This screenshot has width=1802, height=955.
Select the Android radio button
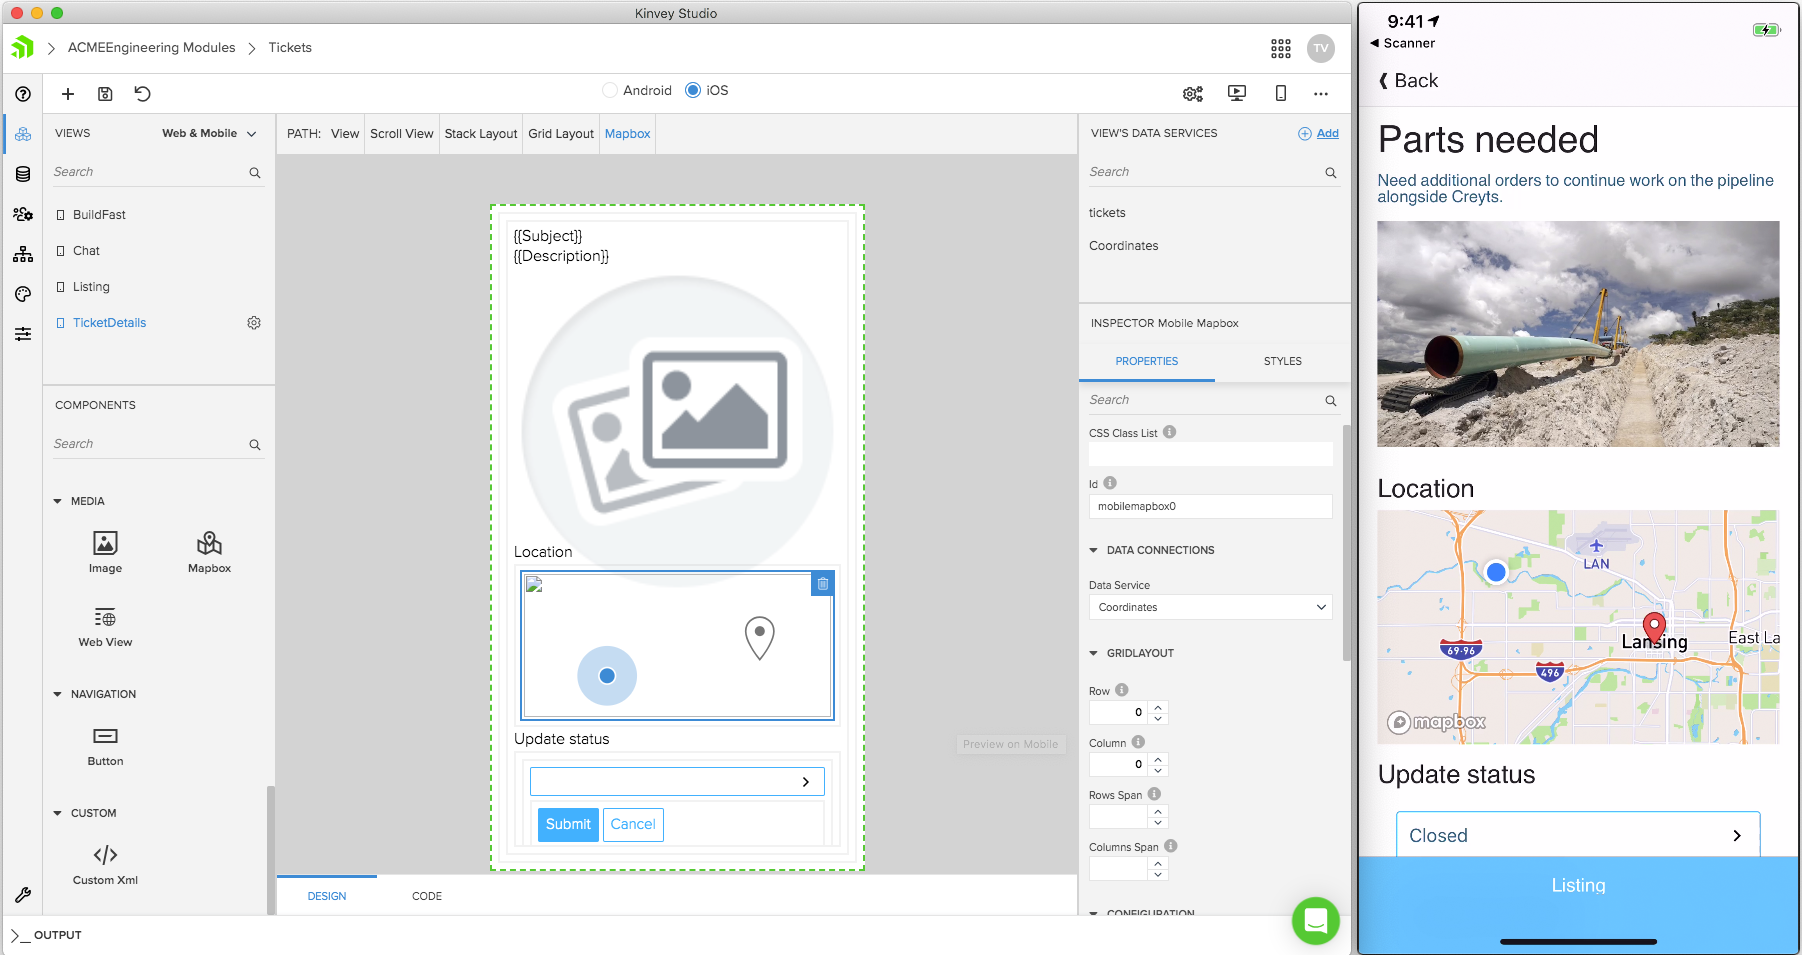610,90
